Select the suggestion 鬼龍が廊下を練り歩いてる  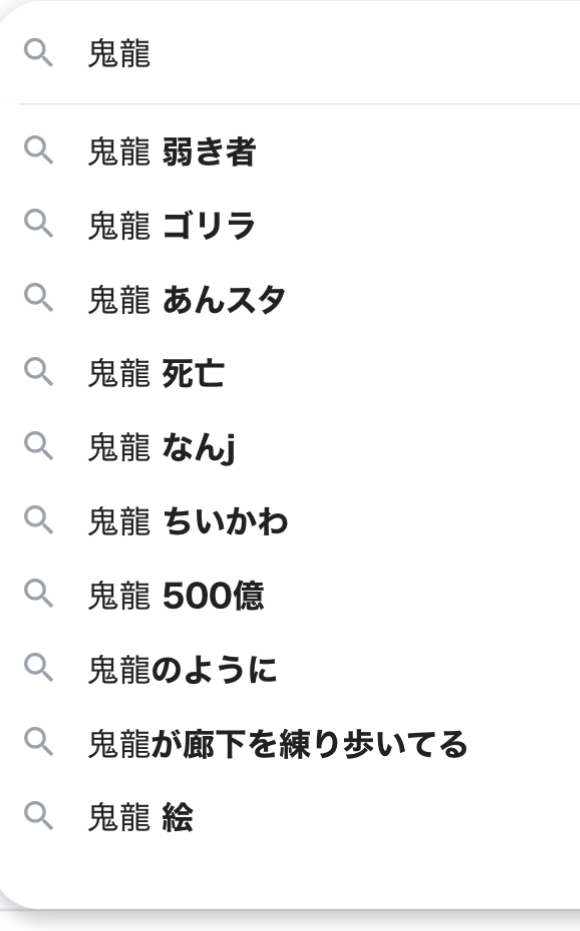pos(290,743)
